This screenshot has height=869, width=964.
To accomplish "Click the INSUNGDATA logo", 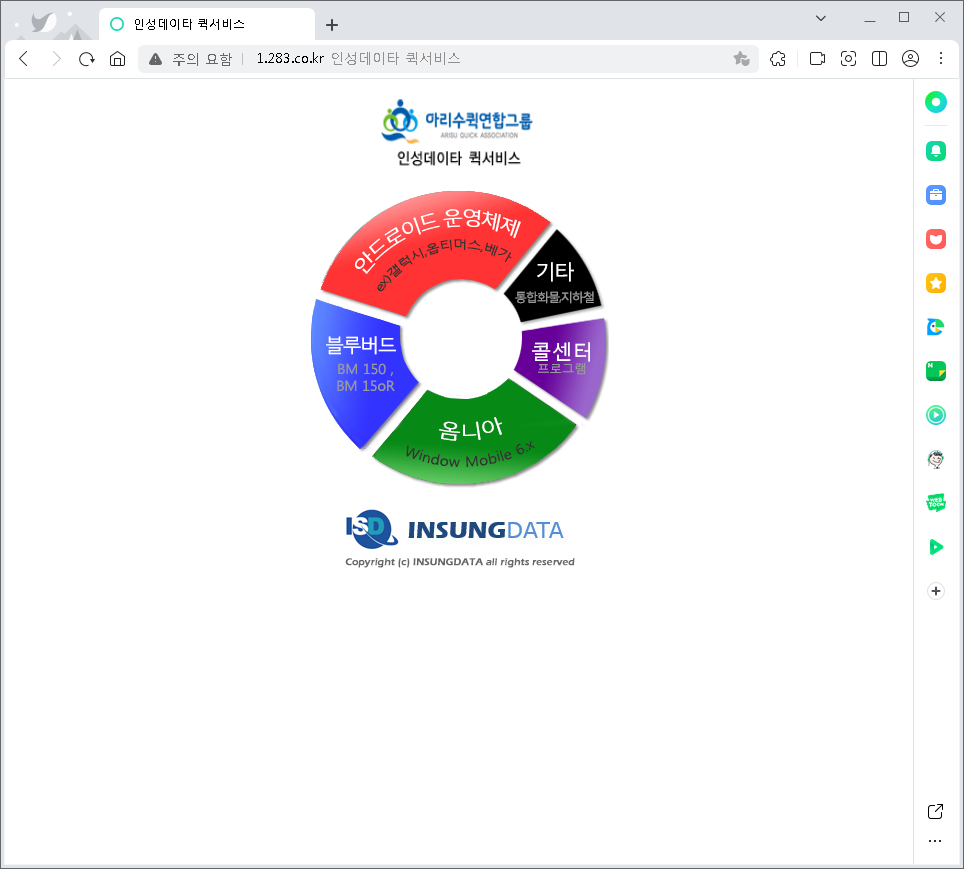I will pos(455,529).
